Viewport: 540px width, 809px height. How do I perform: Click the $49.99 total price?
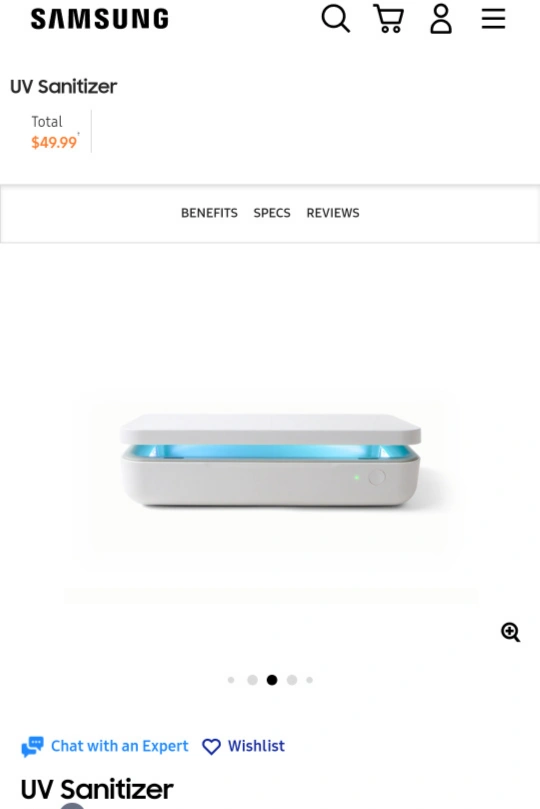(54, 142)
